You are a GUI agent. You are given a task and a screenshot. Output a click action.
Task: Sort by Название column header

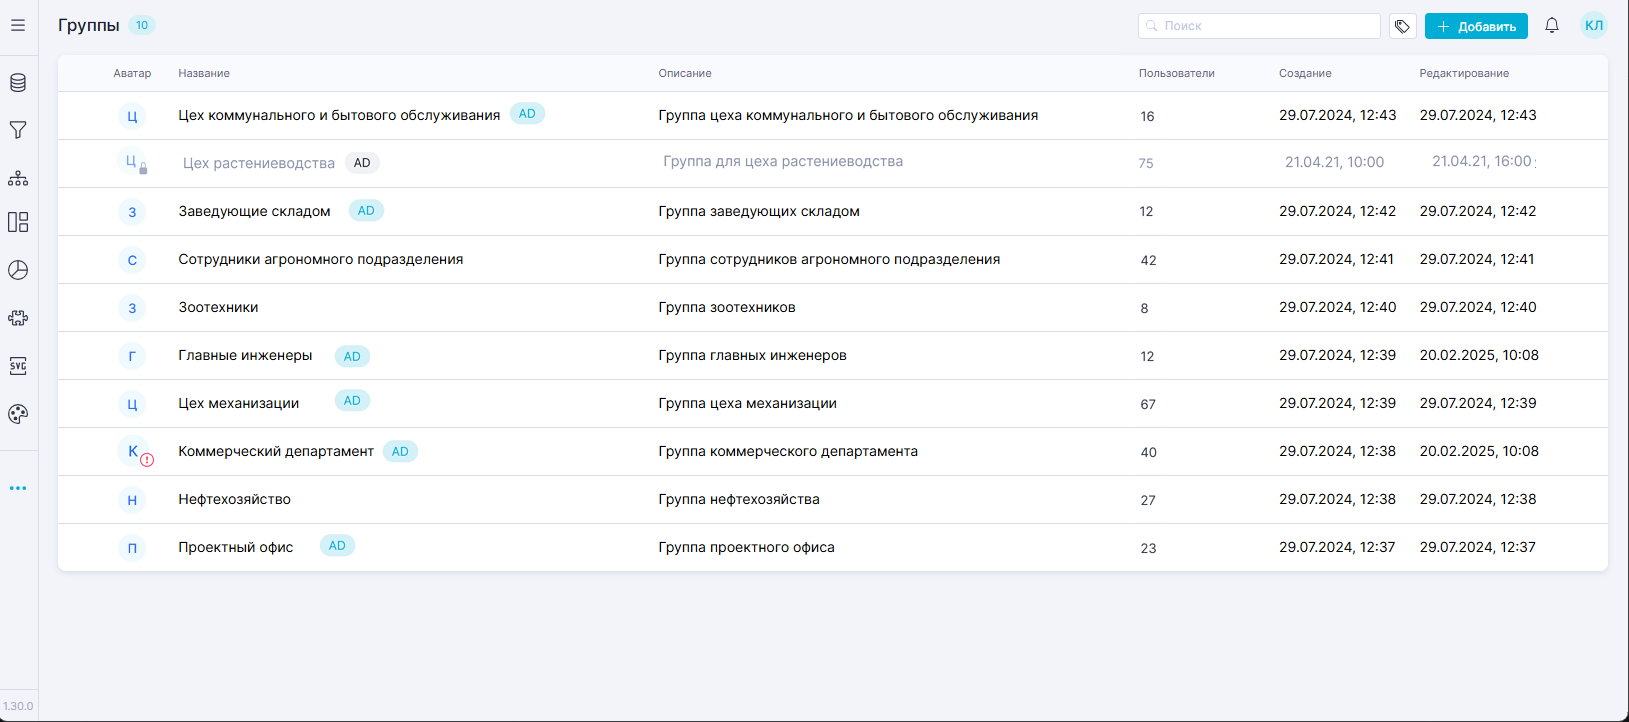pos(204,73)
